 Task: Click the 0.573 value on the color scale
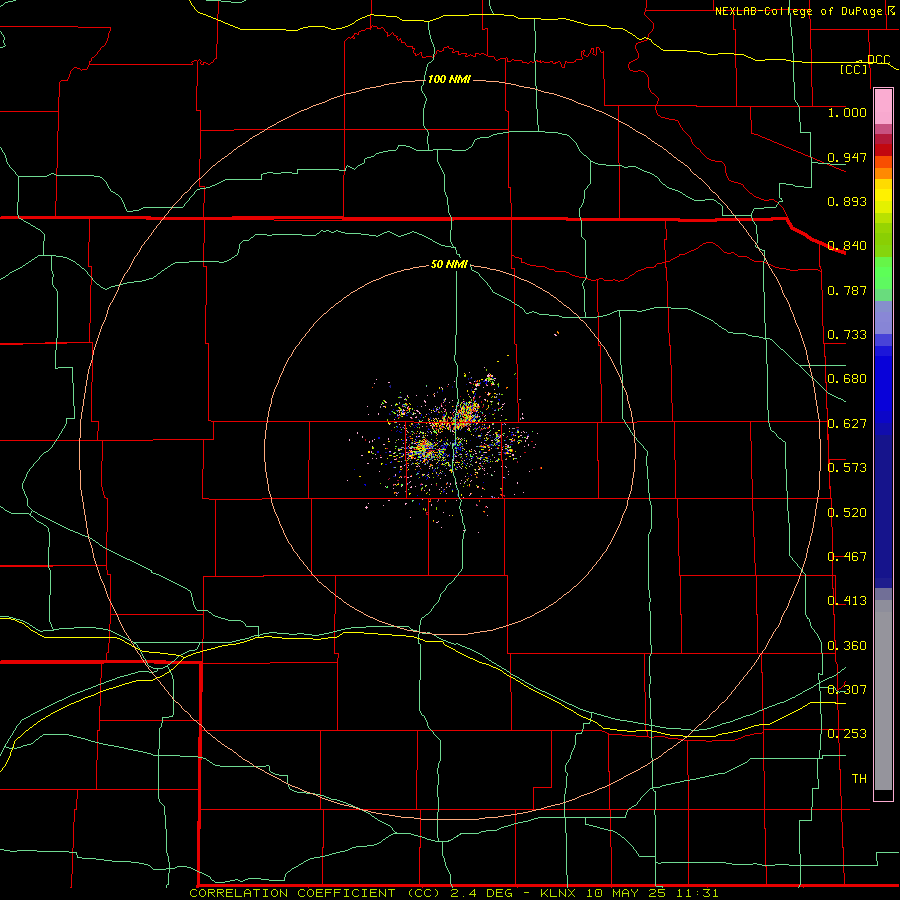click(x=847, y=468)
